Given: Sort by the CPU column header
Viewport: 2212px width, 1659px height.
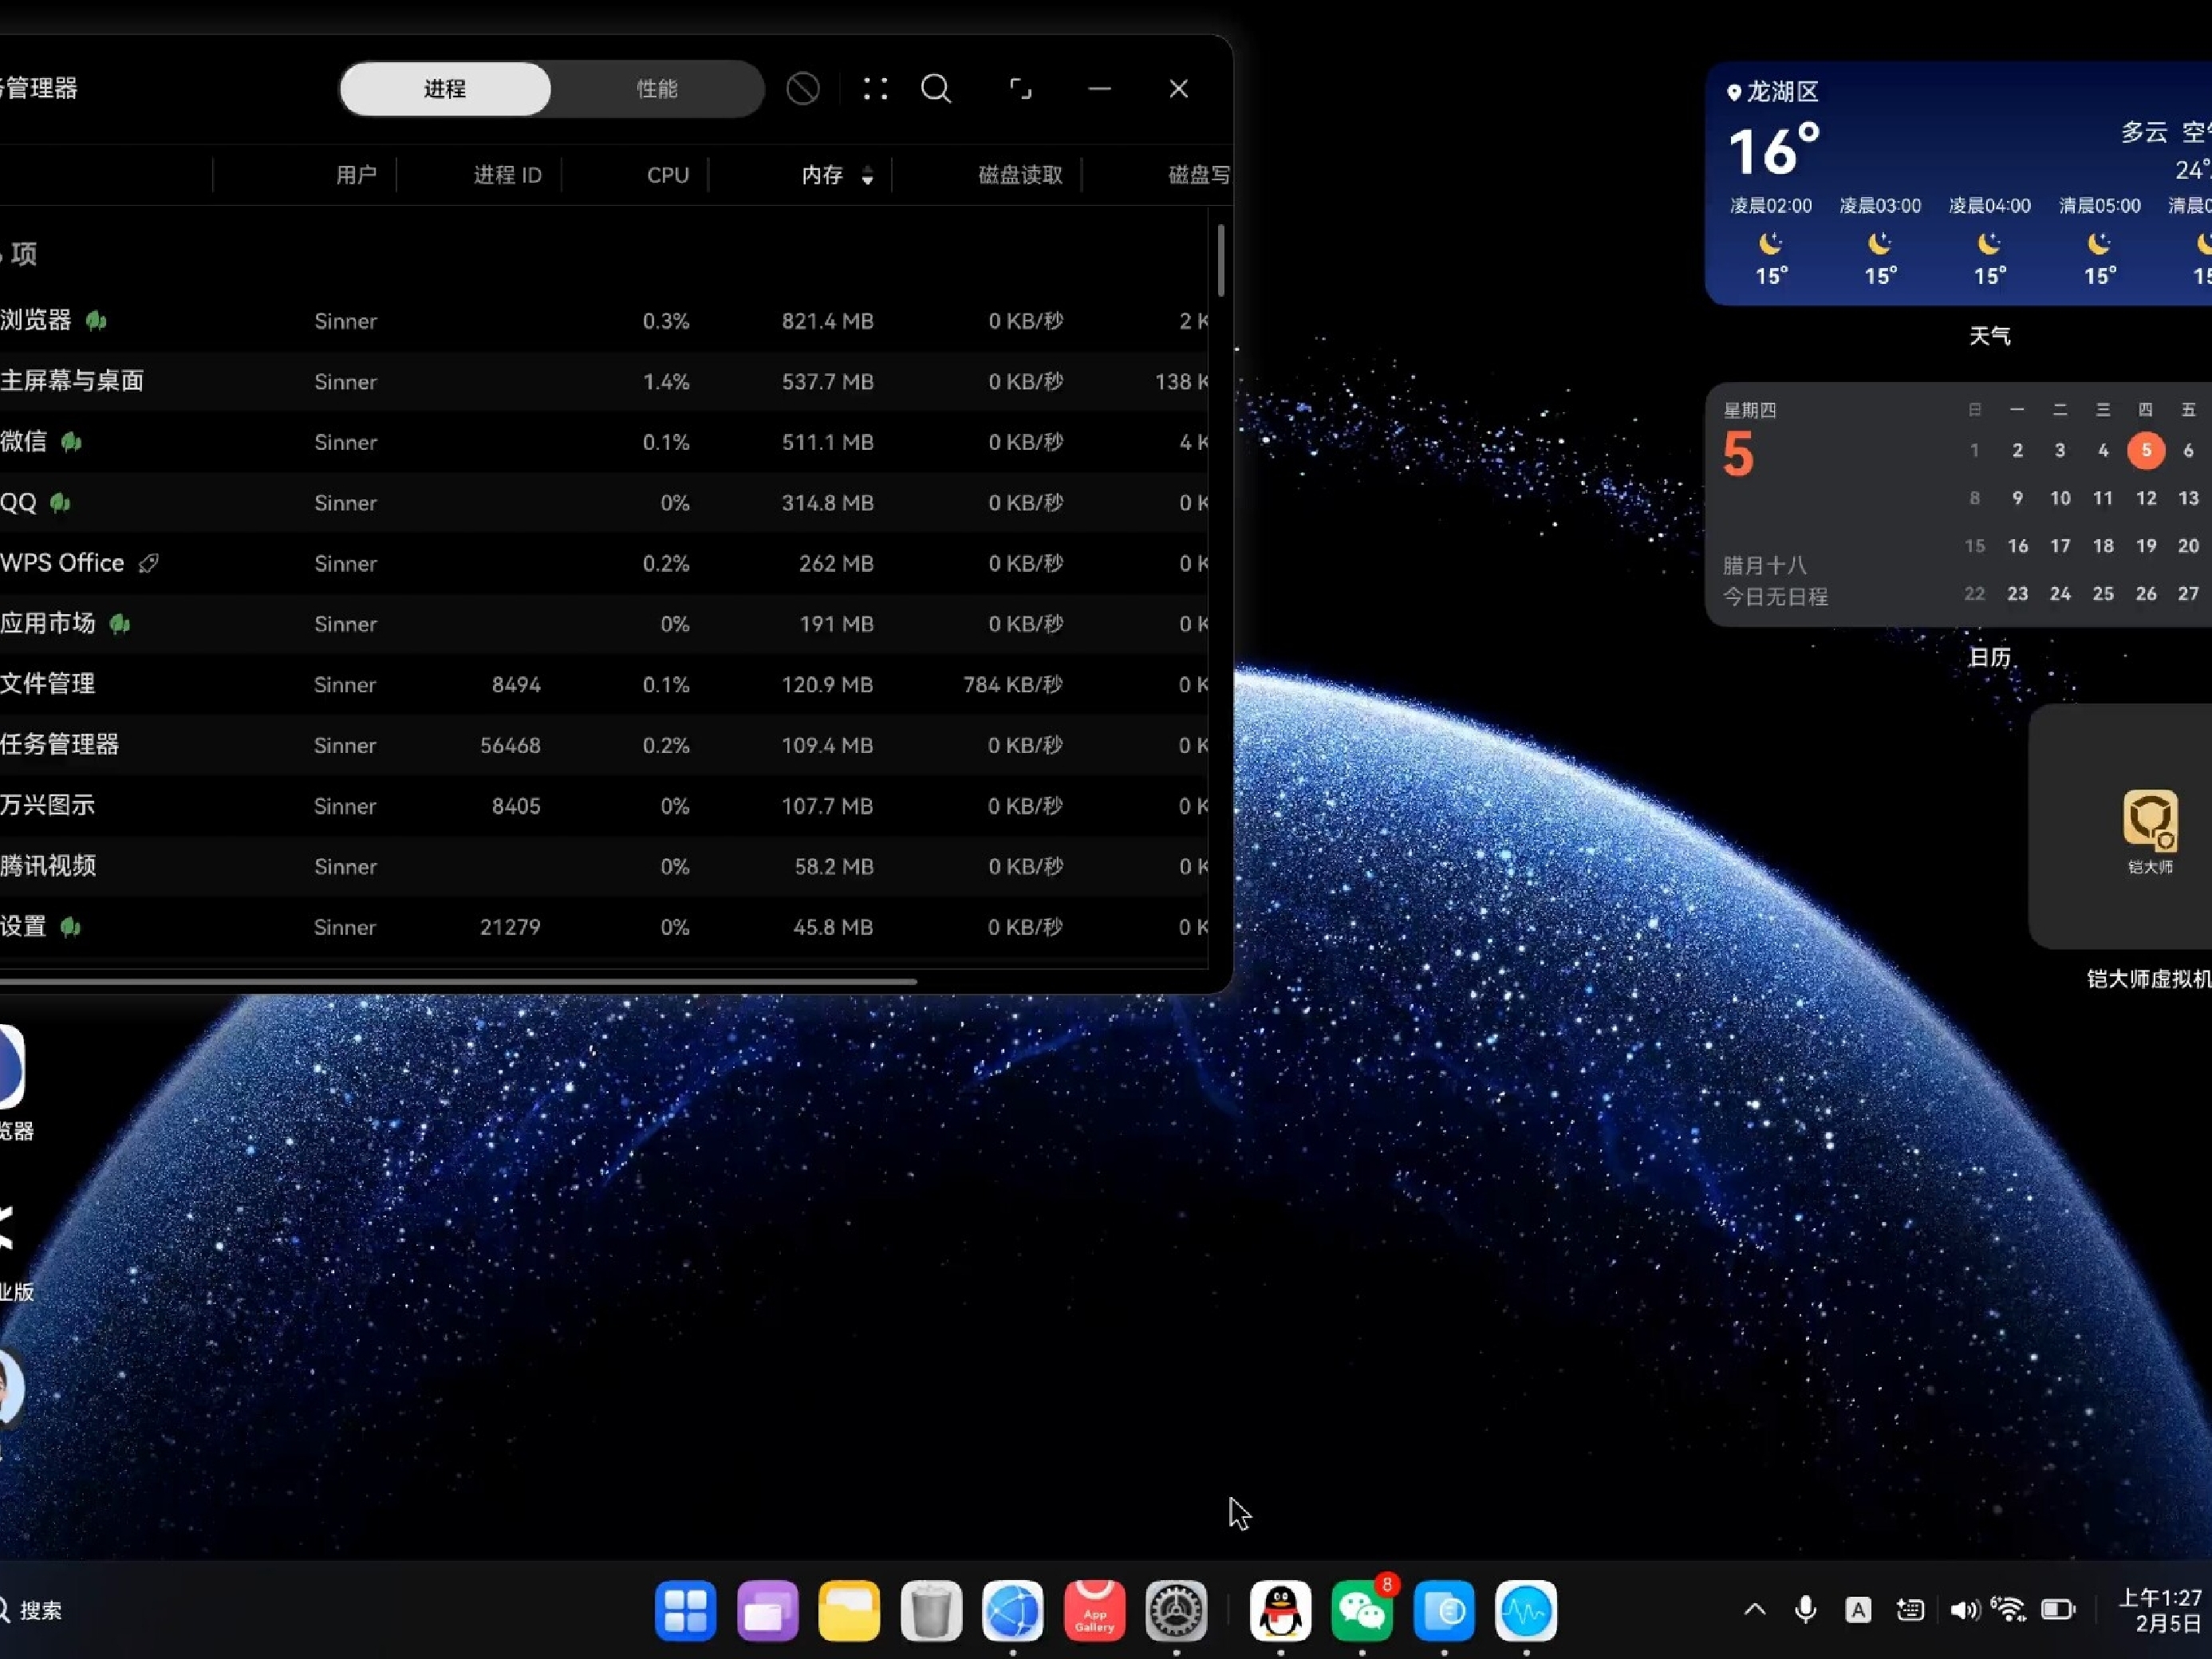Looking at the screenshot, I should (x=668, y=175).
